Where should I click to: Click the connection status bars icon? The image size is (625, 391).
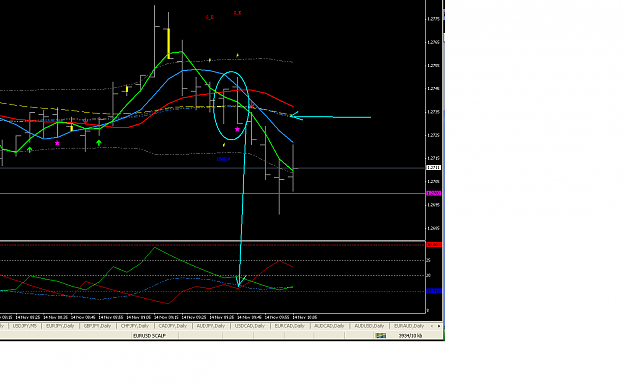(381, 336)
